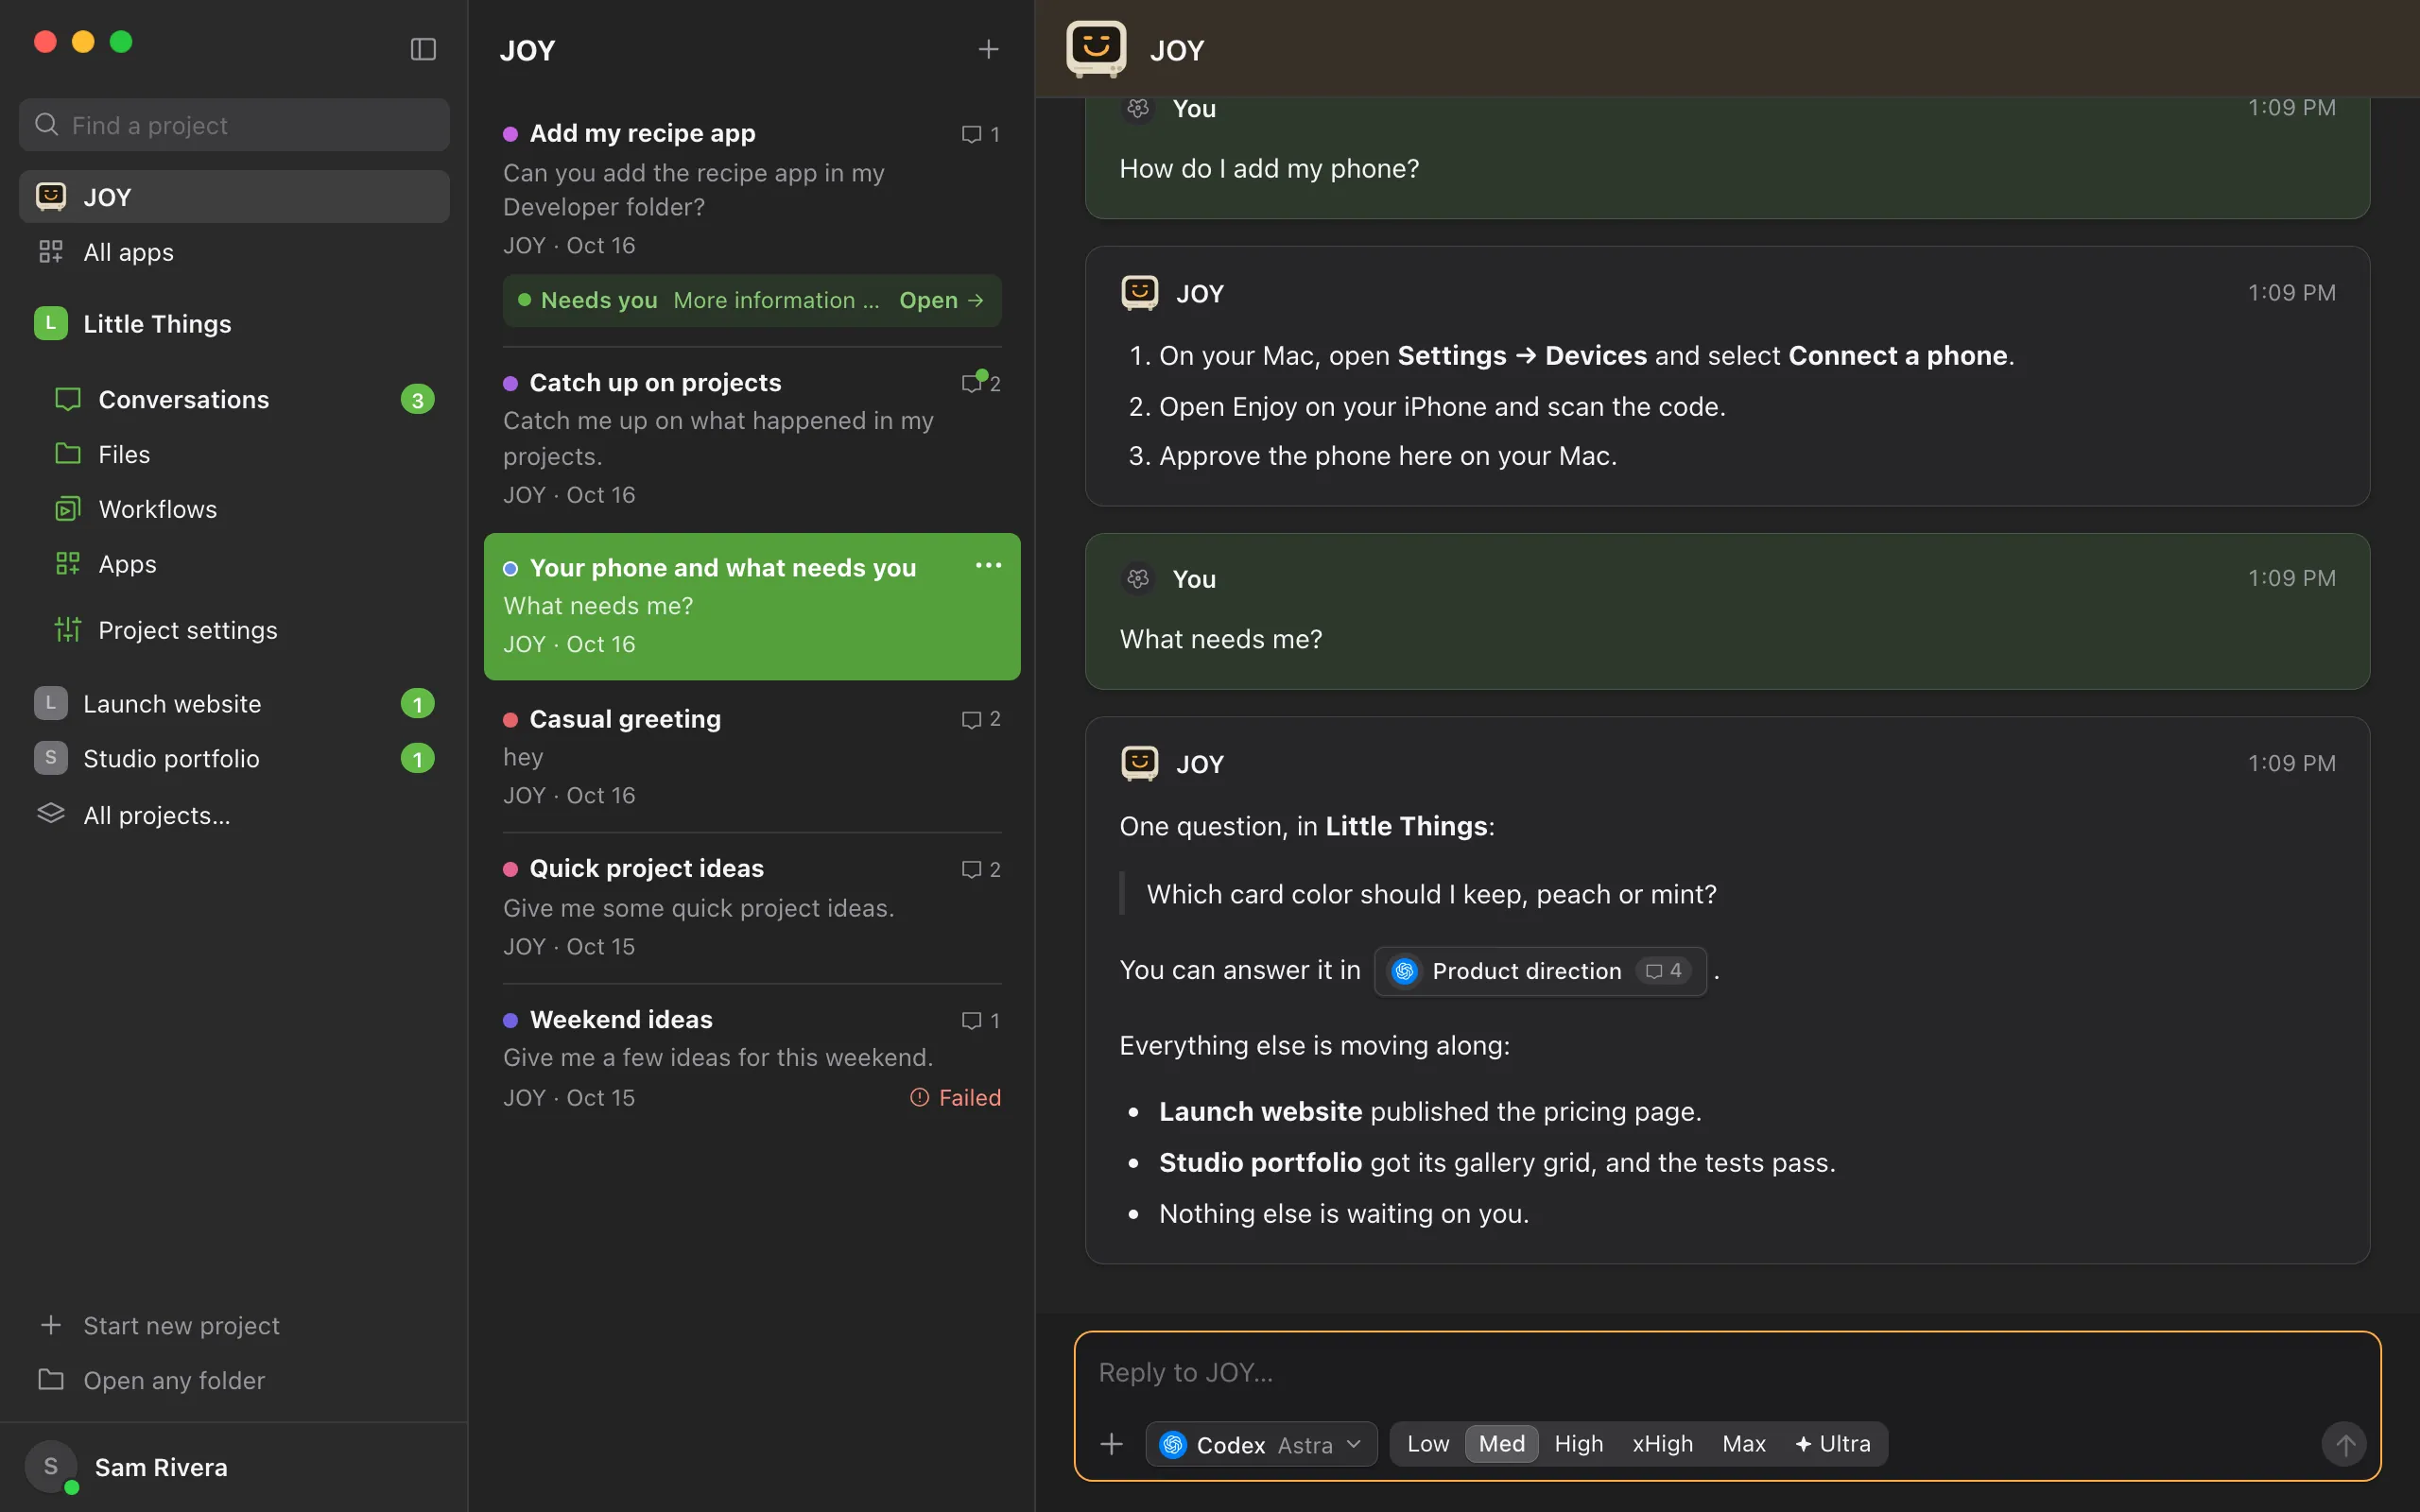This screenshot has height=1512, width=2420.
Task: Open Conversations in Little Things
Action: 234,399
